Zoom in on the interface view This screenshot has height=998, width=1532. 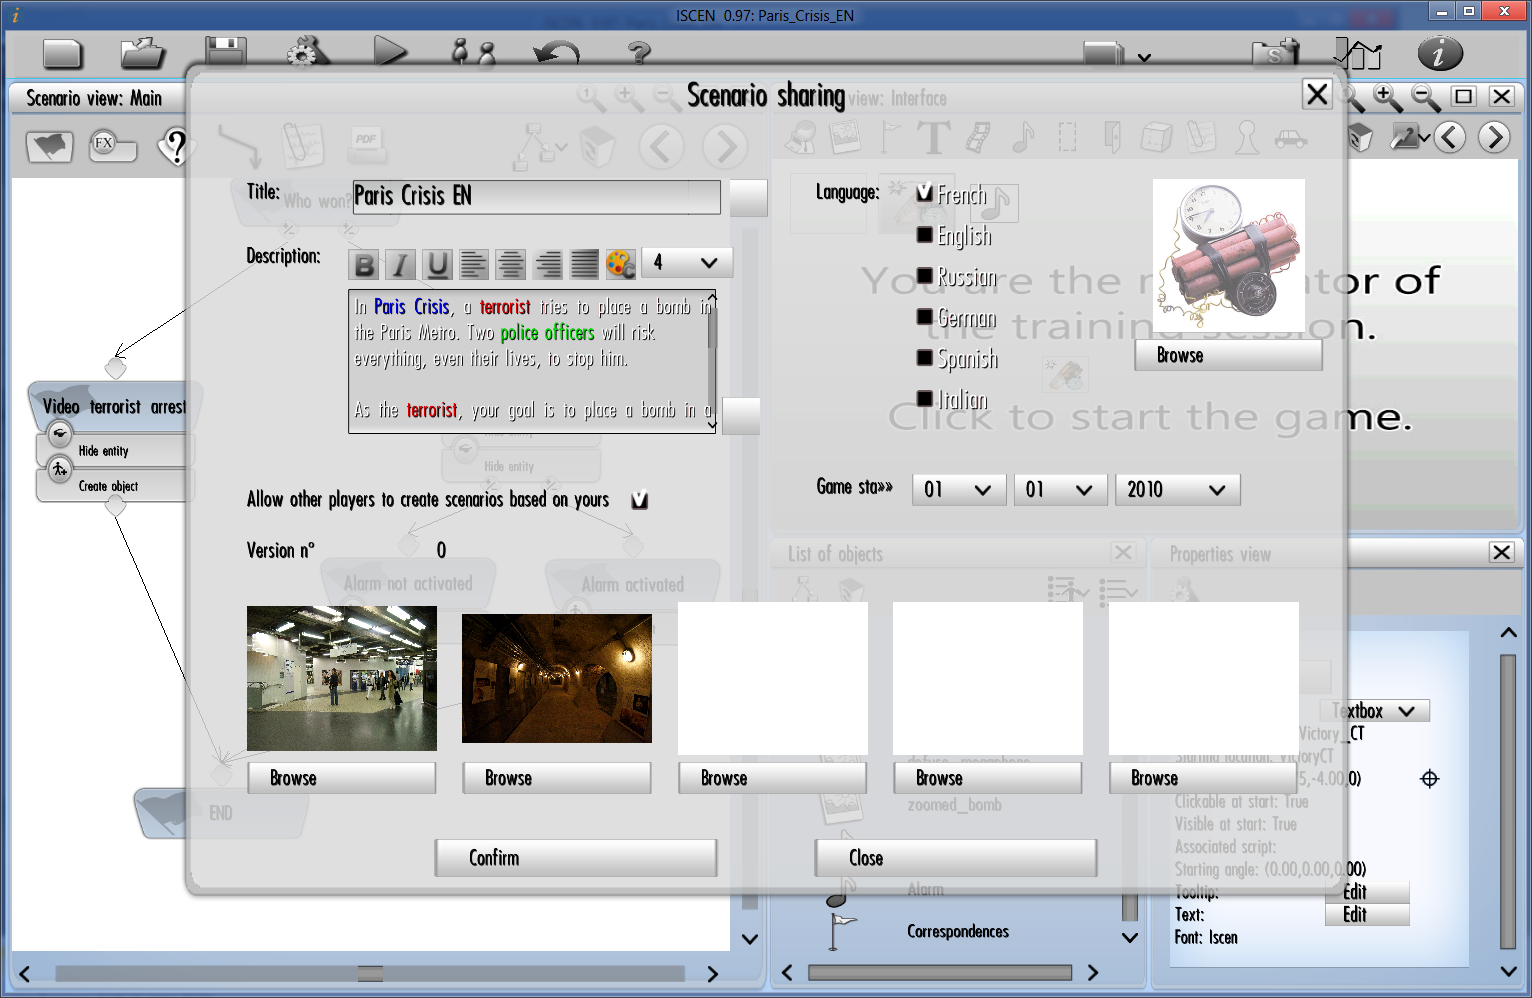pyautogui.click(x=1387, y=97)
